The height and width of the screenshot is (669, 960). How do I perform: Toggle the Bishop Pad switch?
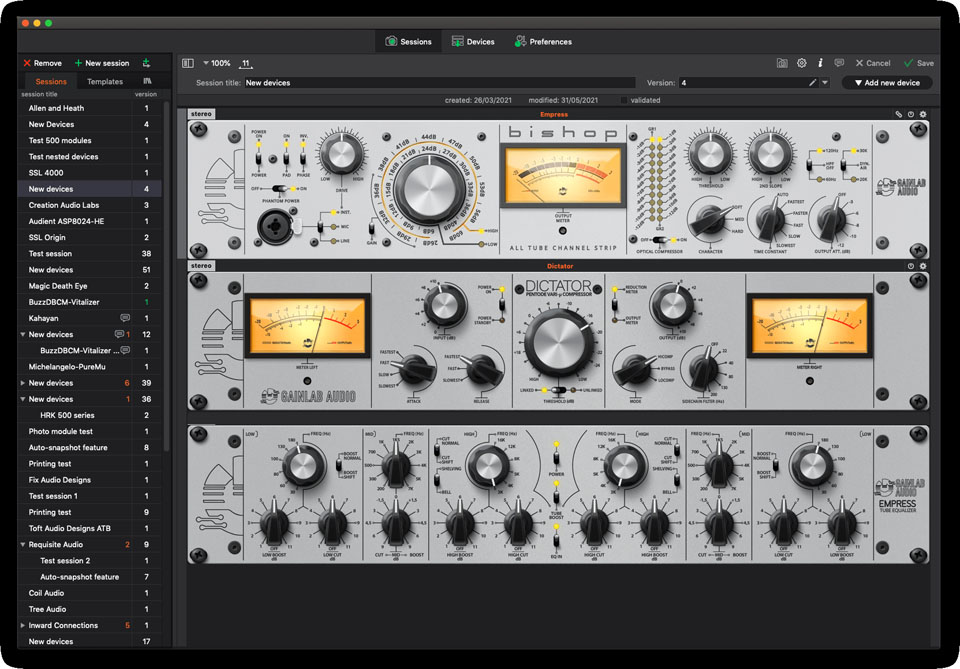(286, 157)
